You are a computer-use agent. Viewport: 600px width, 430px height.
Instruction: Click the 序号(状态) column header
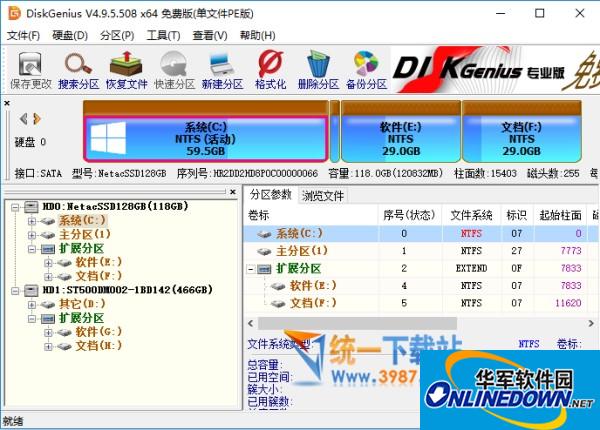tap(410, 215)
